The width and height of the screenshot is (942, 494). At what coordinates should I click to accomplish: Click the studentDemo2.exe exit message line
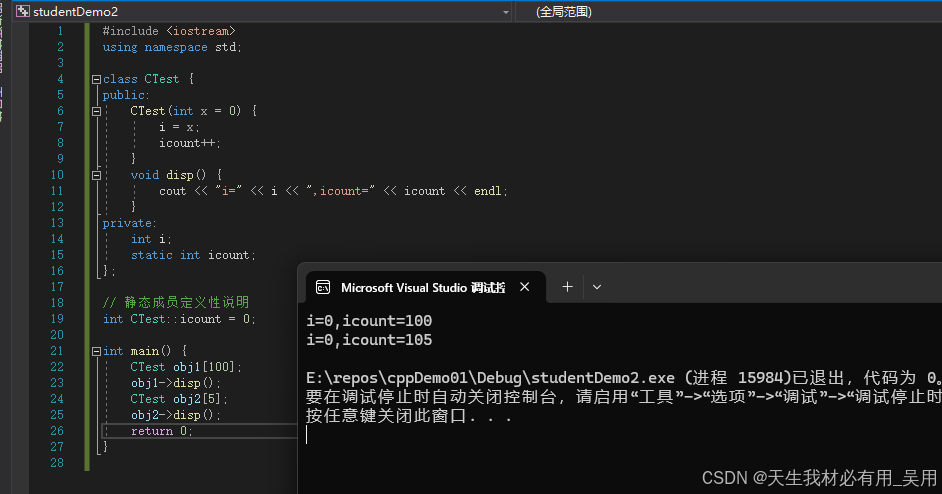click(x=624, y=378)
